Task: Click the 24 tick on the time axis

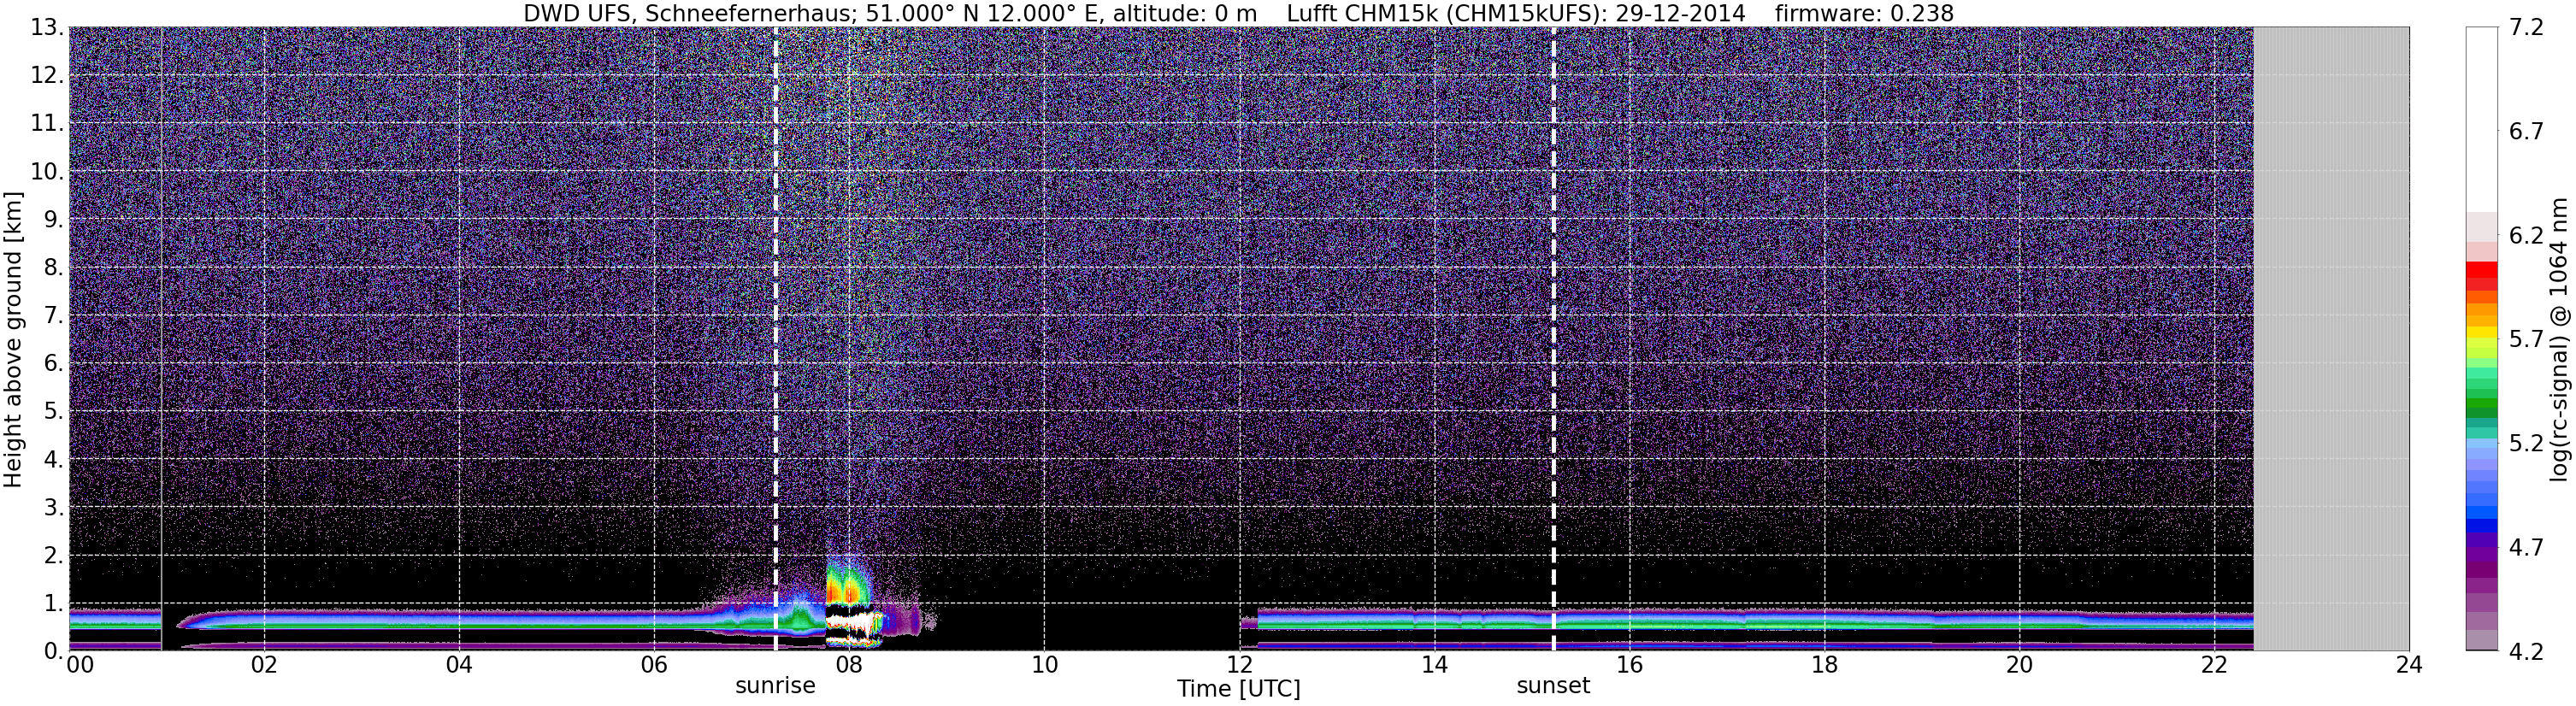Action: 2409,665
